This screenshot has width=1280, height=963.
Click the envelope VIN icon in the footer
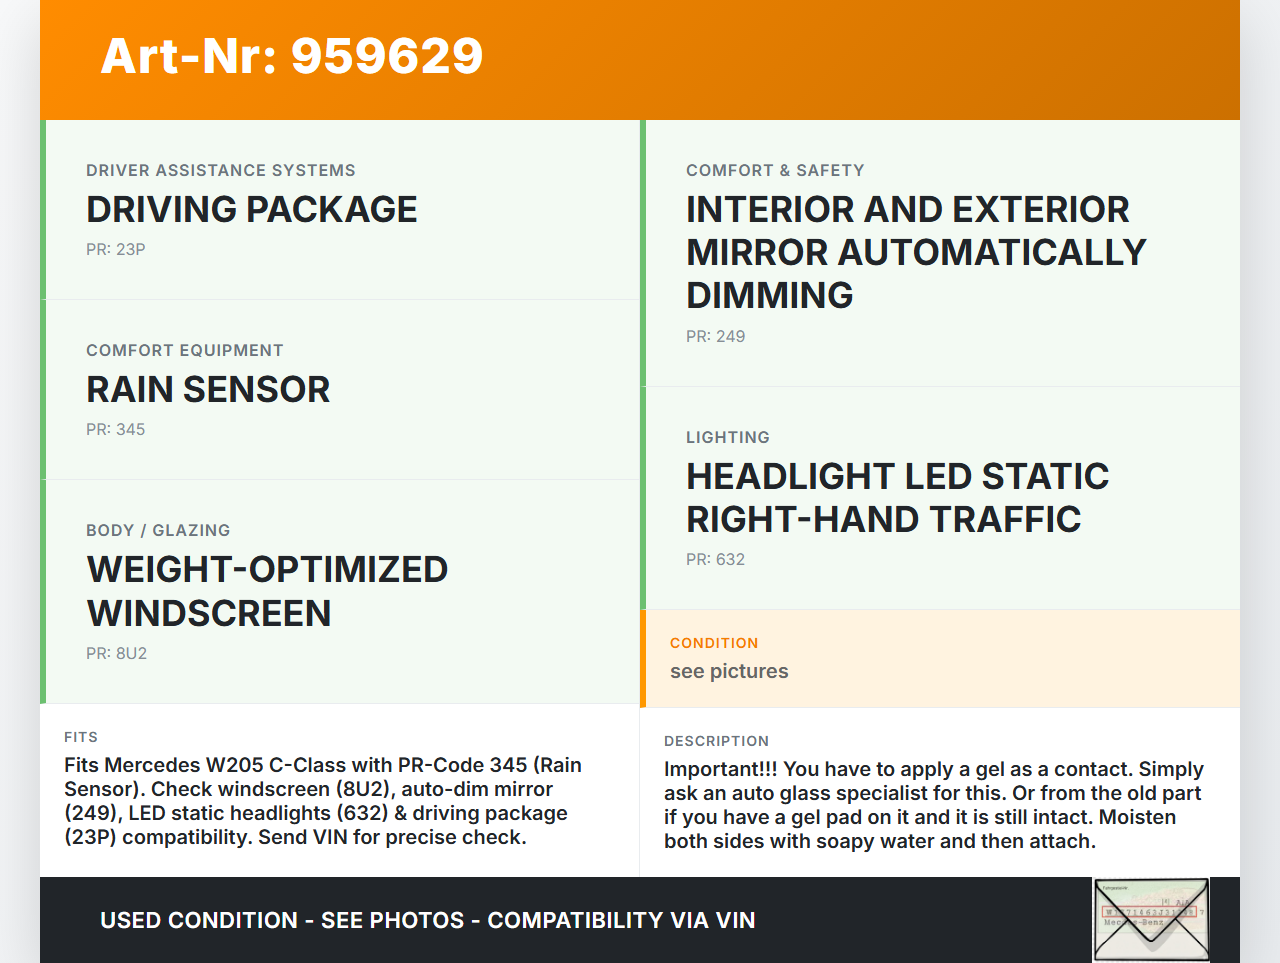point(1151,919)
